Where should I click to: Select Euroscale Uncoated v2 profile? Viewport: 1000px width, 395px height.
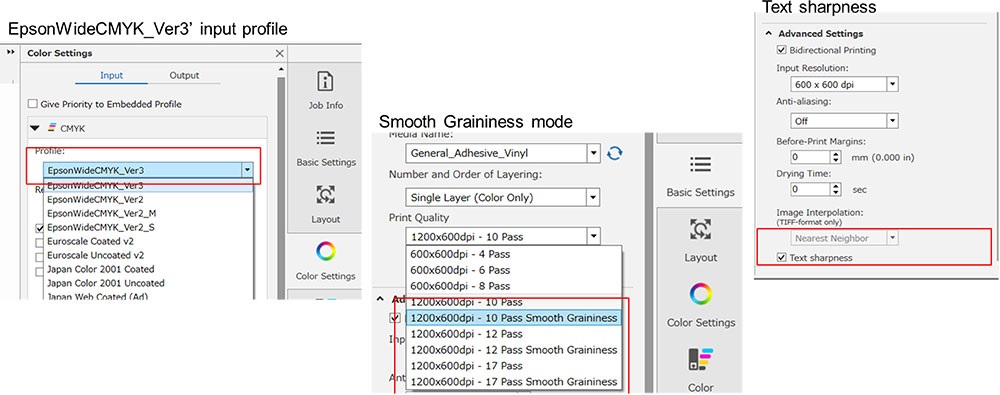click(148, 255)
